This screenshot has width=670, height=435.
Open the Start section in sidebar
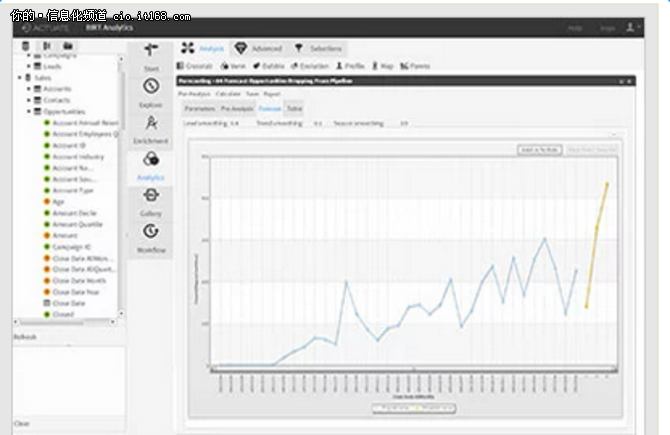pos(151,57)
